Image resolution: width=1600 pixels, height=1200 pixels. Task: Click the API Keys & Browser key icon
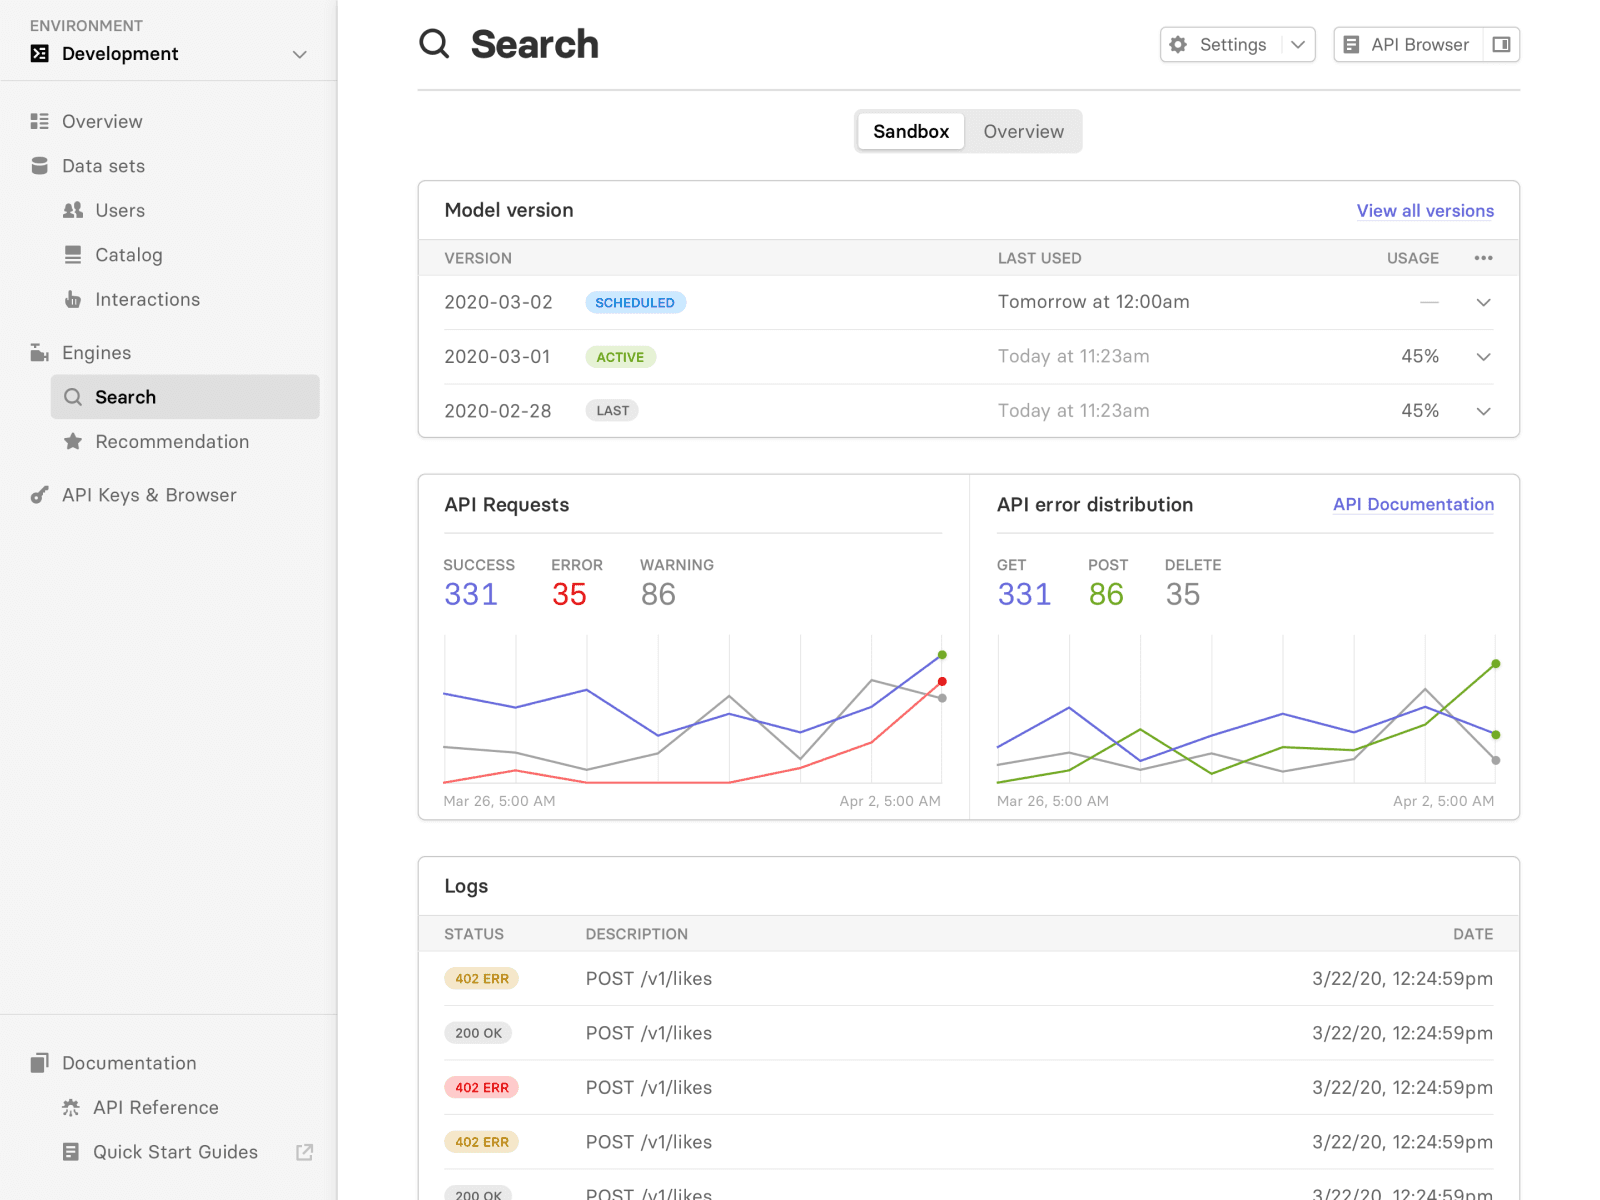[x=39, y=495]
